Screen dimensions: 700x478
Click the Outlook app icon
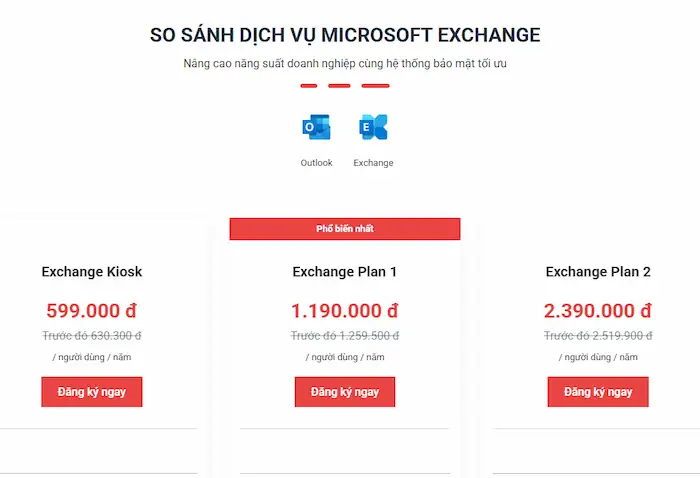tap(316, 127)
